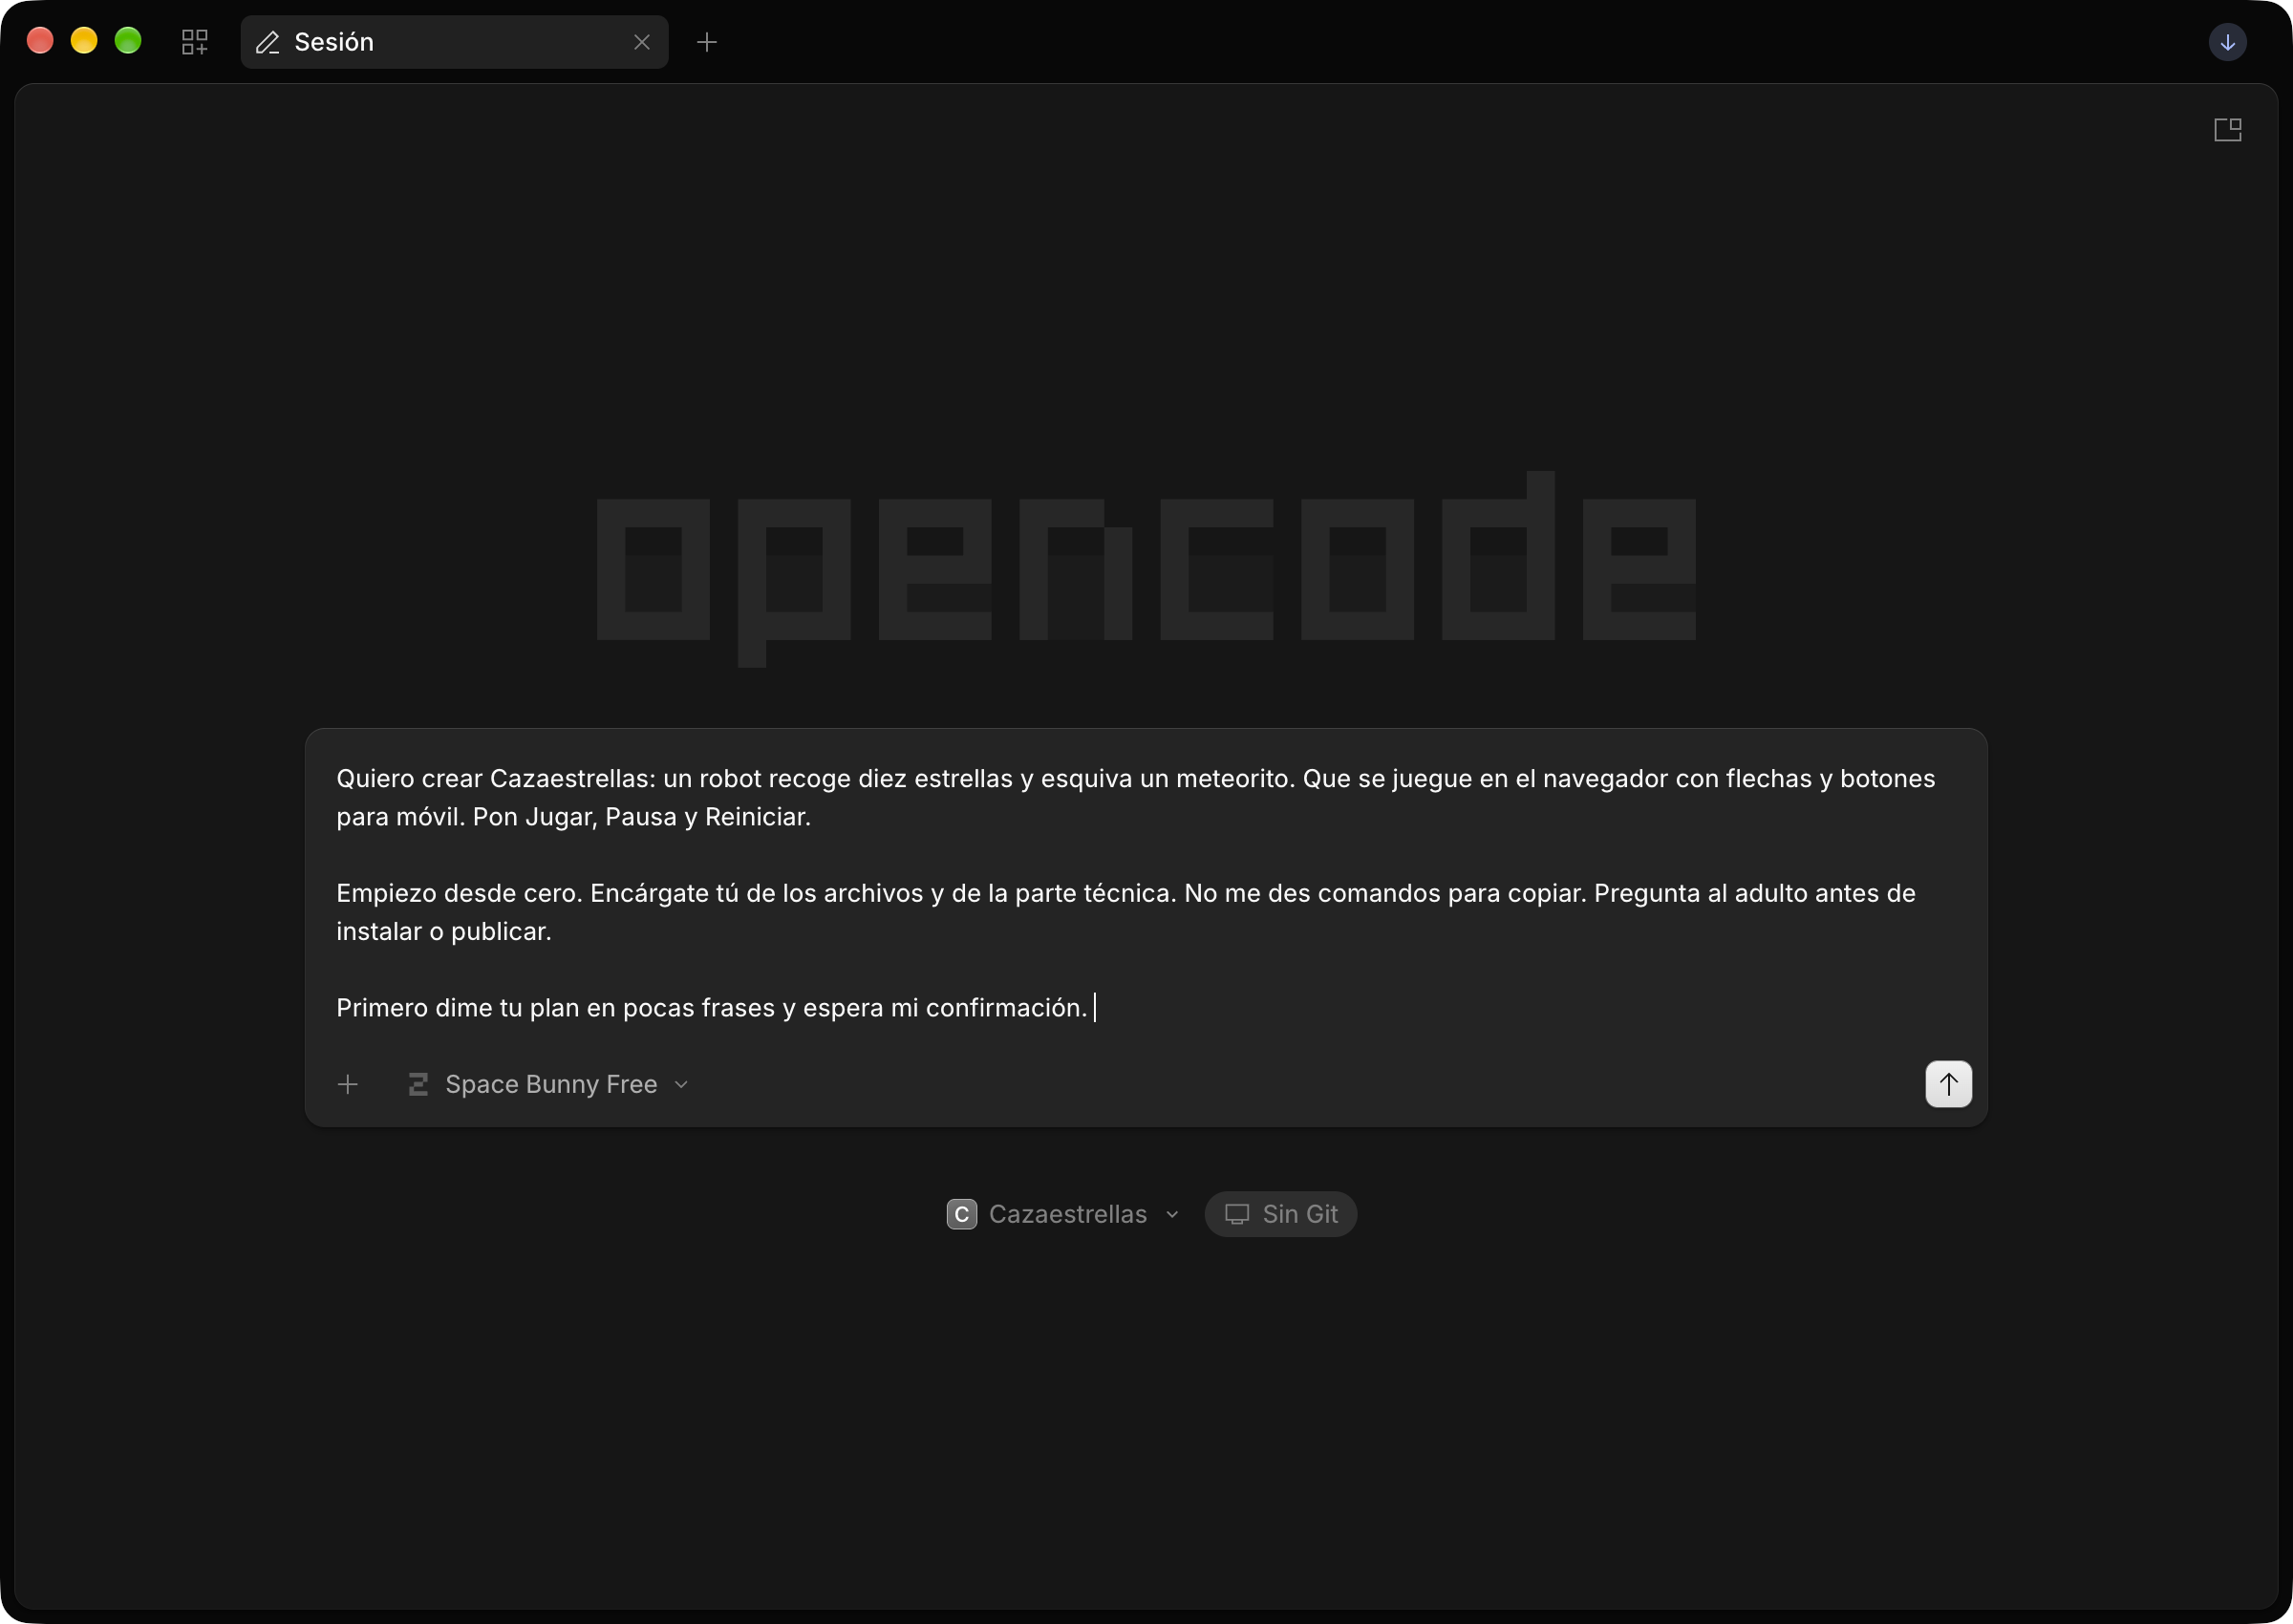This screenshot has height=1624, width=2293.
Task: Click the C project avatar icon
Action: 961,1214
